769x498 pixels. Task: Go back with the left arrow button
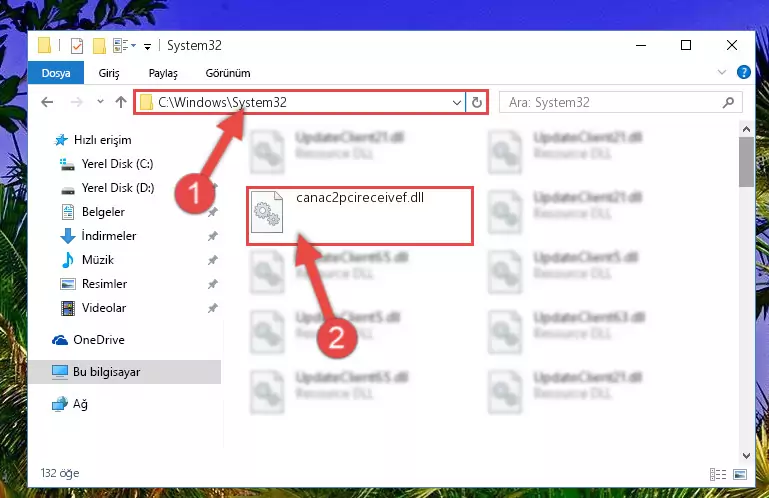[x=47, y=102]
